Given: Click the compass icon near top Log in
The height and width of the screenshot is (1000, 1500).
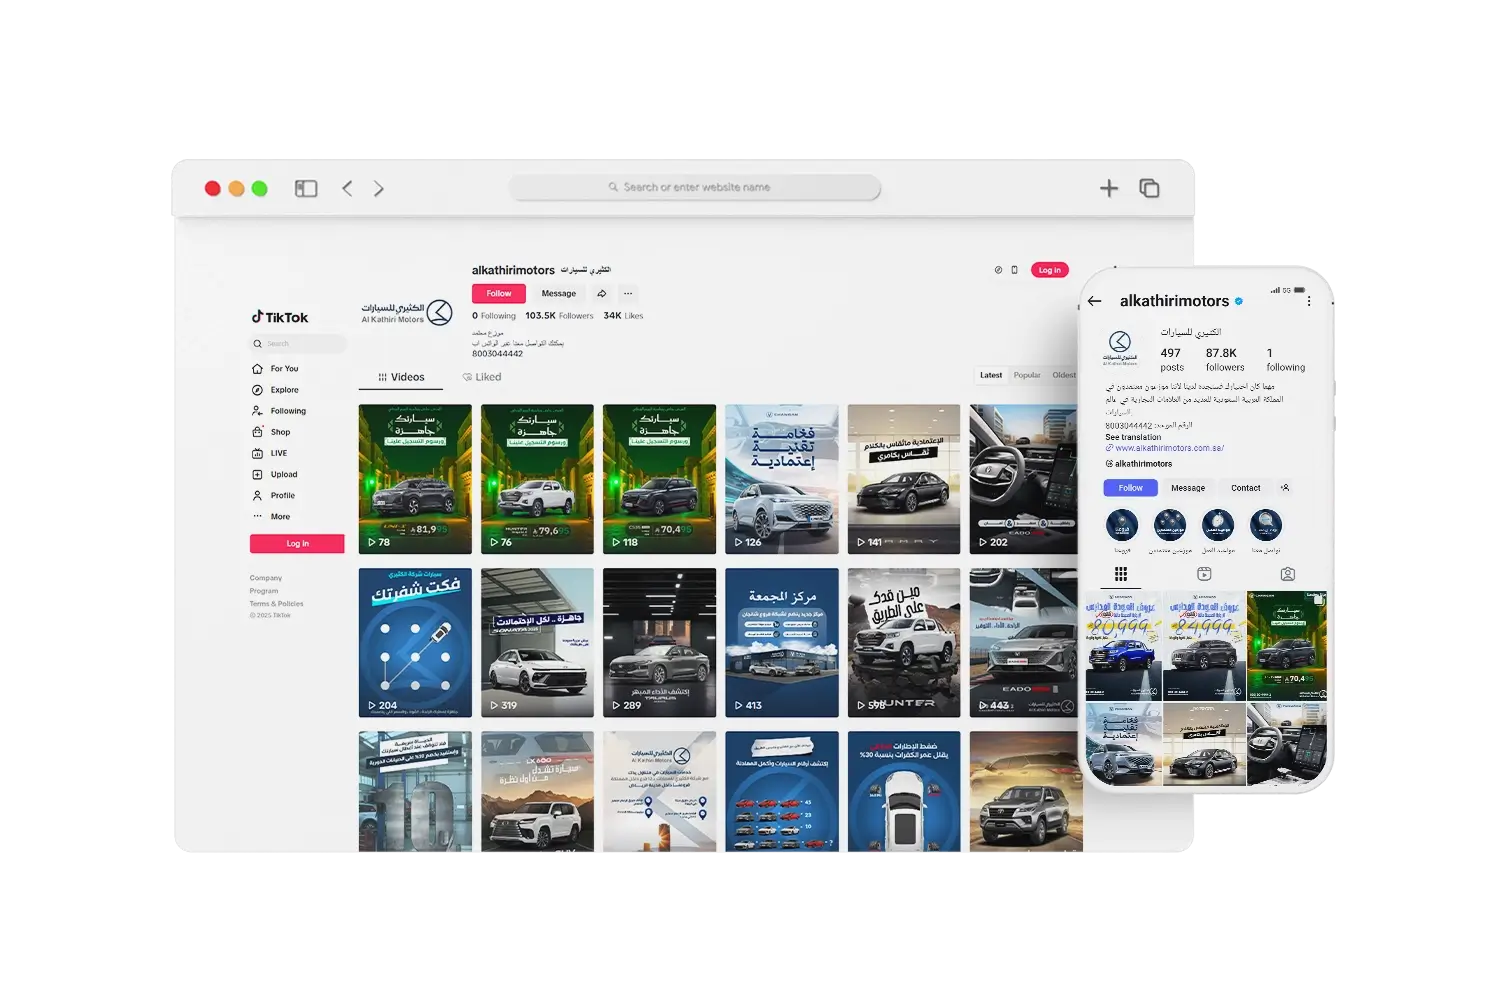Looking at the screenshot, I should tap(998, 270).
